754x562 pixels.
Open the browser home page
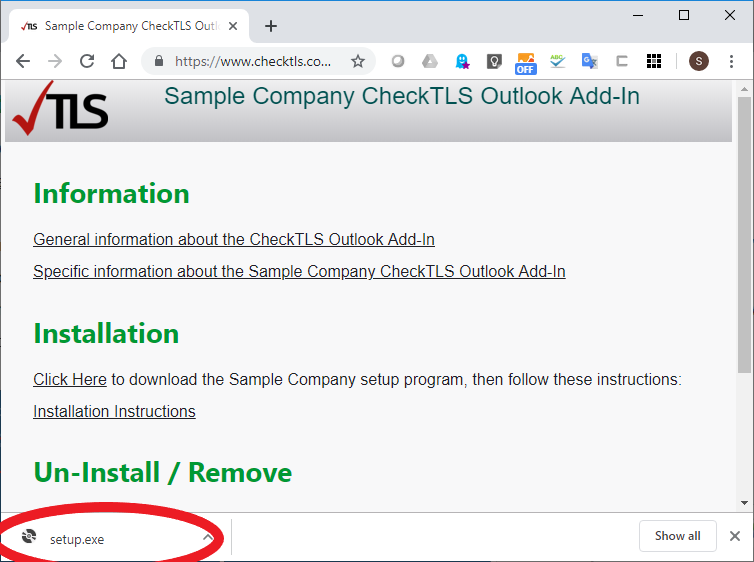[x=119, y=61]
